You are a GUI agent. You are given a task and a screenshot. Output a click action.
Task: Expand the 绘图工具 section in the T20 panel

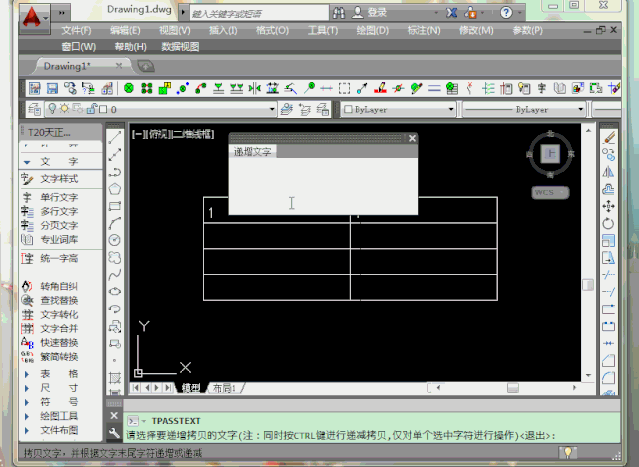tap(27, 416)
